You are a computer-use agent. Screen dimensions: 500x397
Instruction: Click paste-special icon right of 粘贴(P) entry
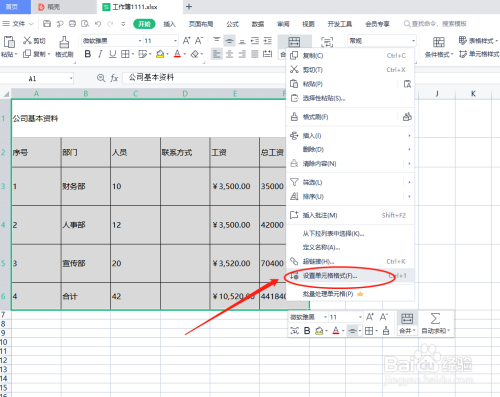(x=407, y=84)
